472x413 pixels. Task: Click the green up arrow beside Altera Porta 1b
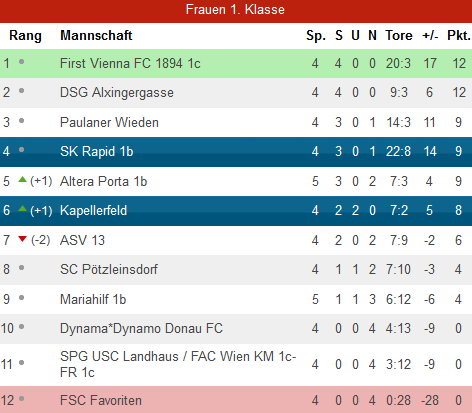[x=22, y=179]
